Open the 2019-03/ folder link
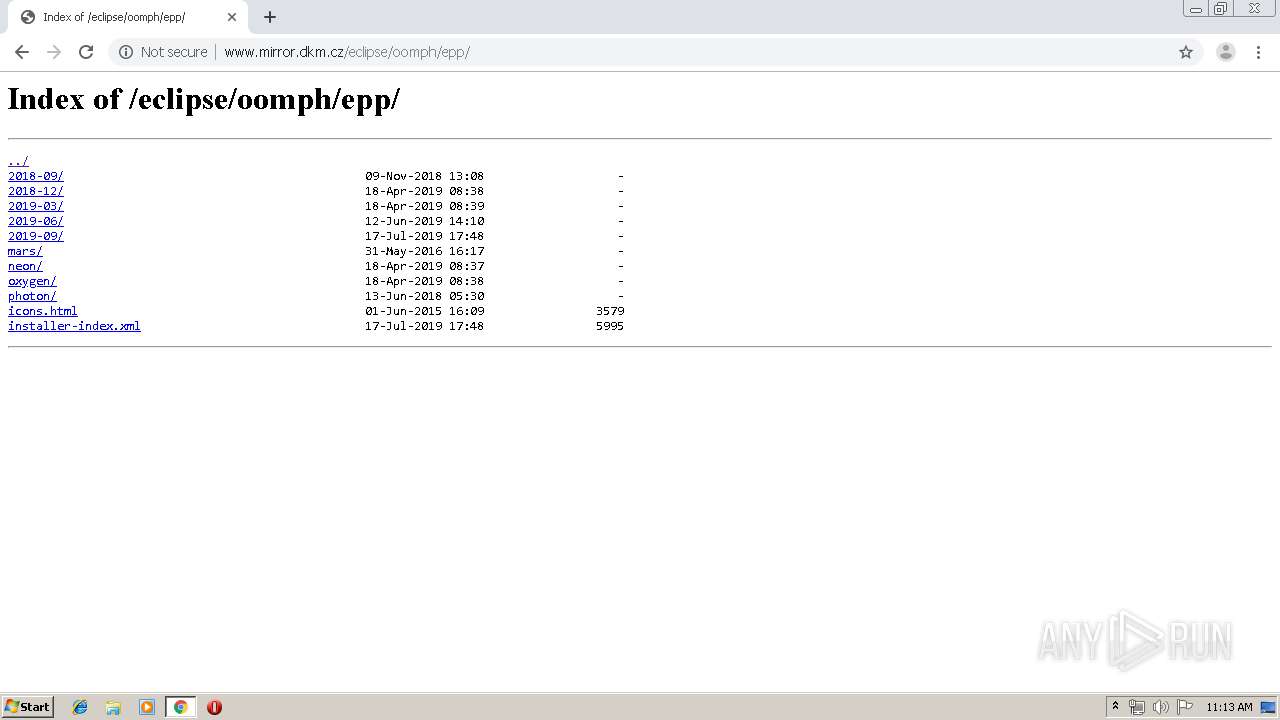1280x720 pixels. pyautogui.click(x=36, y=206)
